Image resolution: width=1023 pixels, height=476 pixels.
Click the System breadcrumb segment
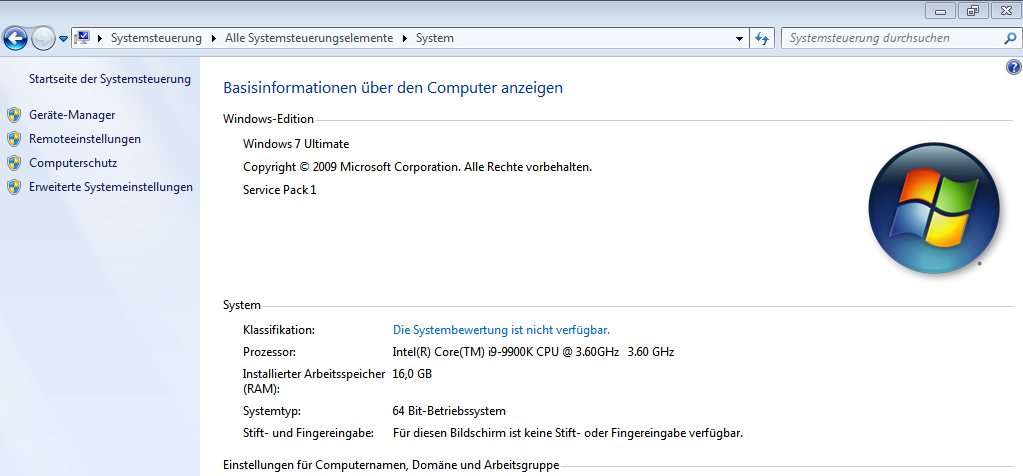[x=435, y=38]
